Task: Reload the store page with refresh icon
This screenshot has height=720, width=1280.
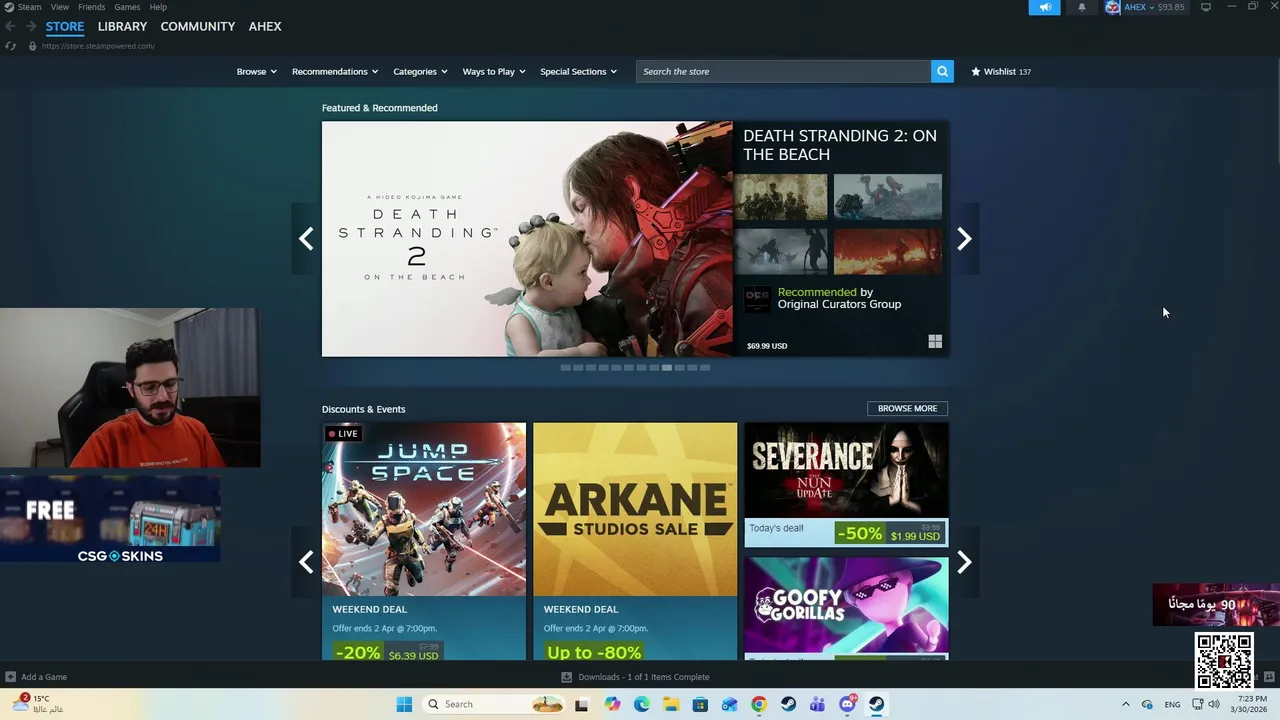Action: (x=10, y=46)
